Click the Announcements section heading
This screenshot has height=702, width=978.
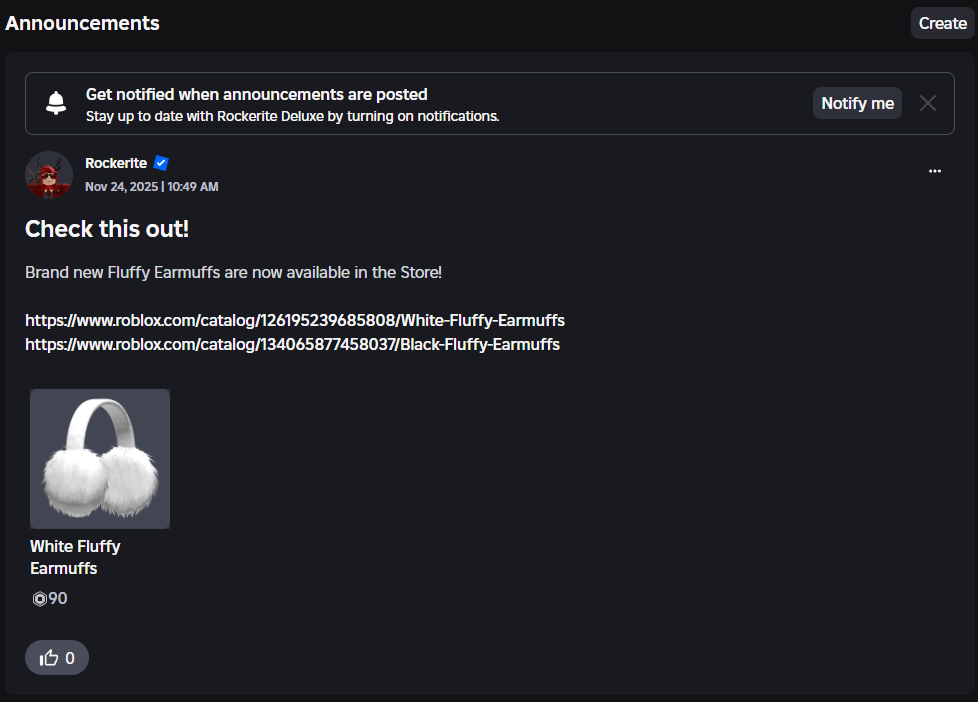(82, 23)
